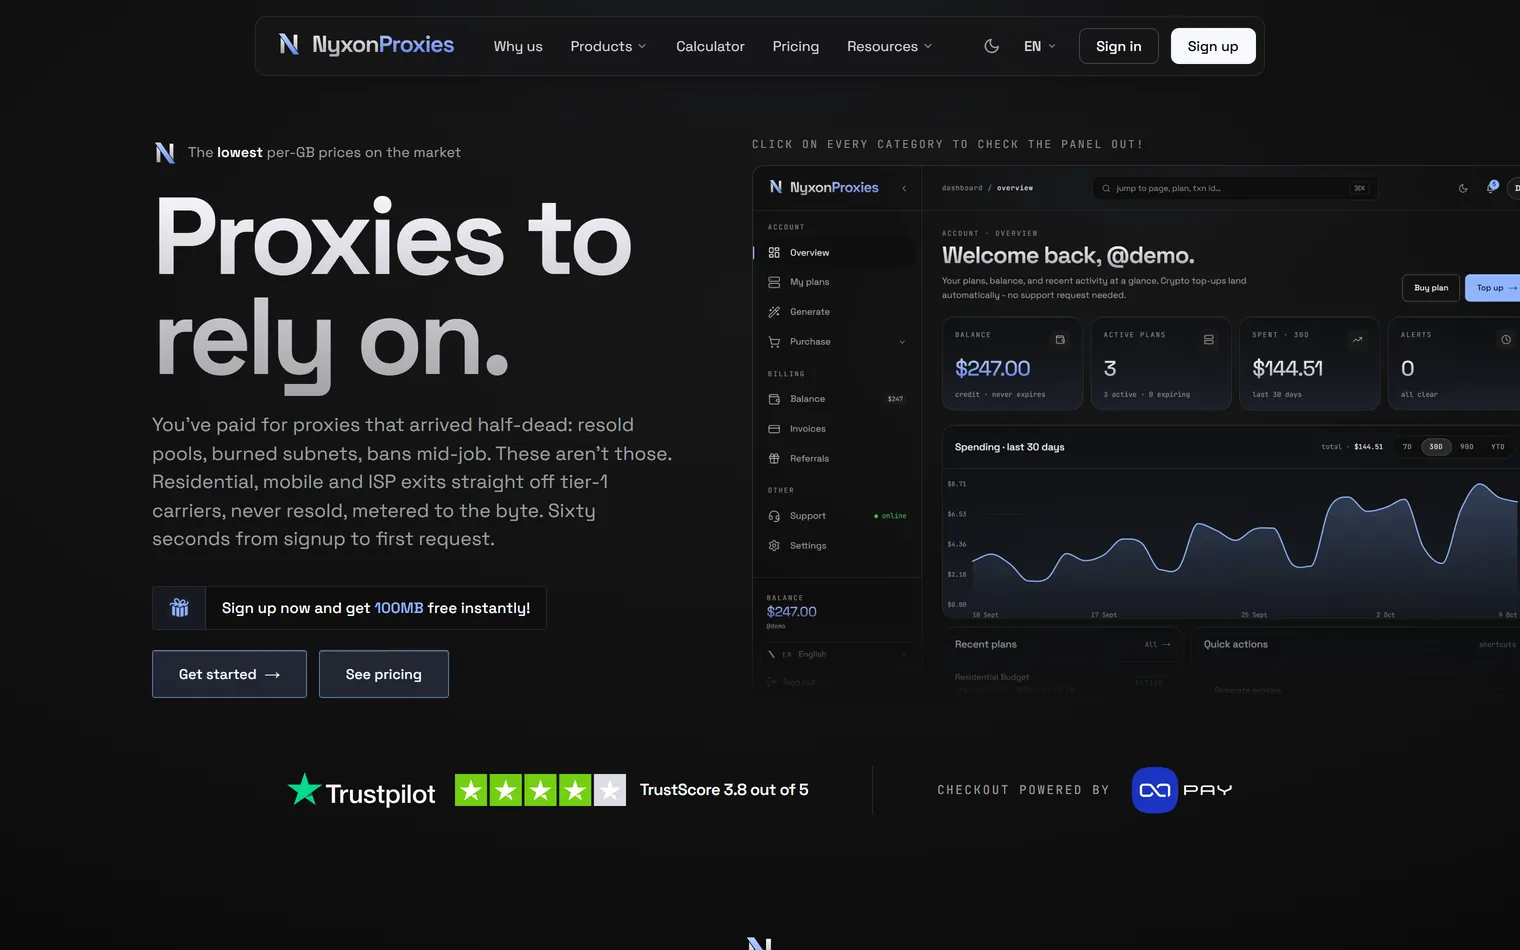Viewport: 1520px width, 950px height.
Task: Click the Referrals gift icon in the sidebar
Action: pyautogui.click(x=774, y=459)
